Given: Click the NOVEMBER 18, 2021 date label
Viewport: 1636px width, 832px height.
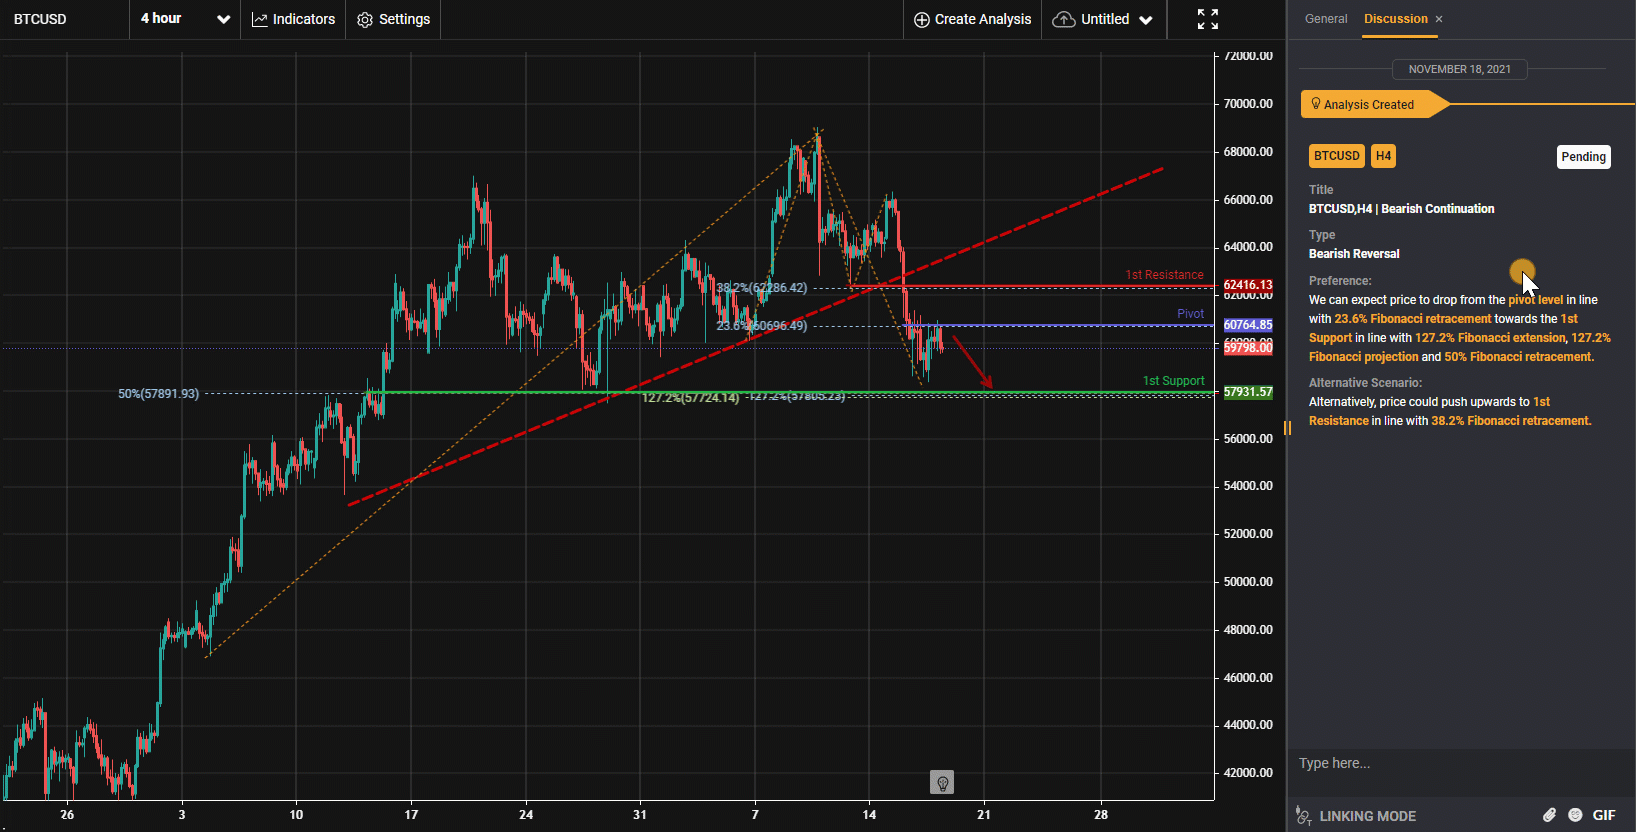Looking at the screenshot, I should 1459,69.
